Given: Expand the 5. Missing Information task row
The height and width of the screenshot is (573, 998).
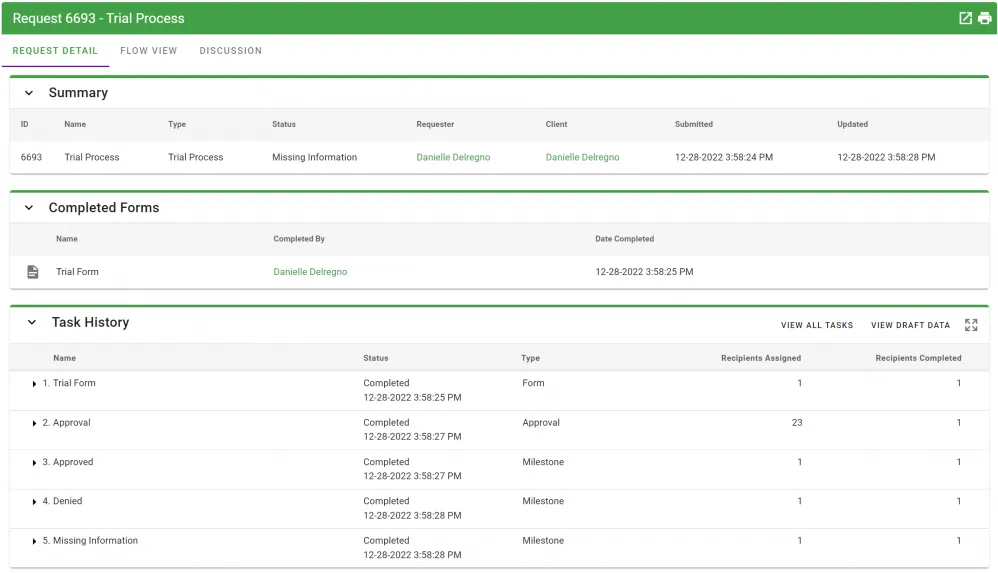Looking at the screenshot, I should coord(35,542).
